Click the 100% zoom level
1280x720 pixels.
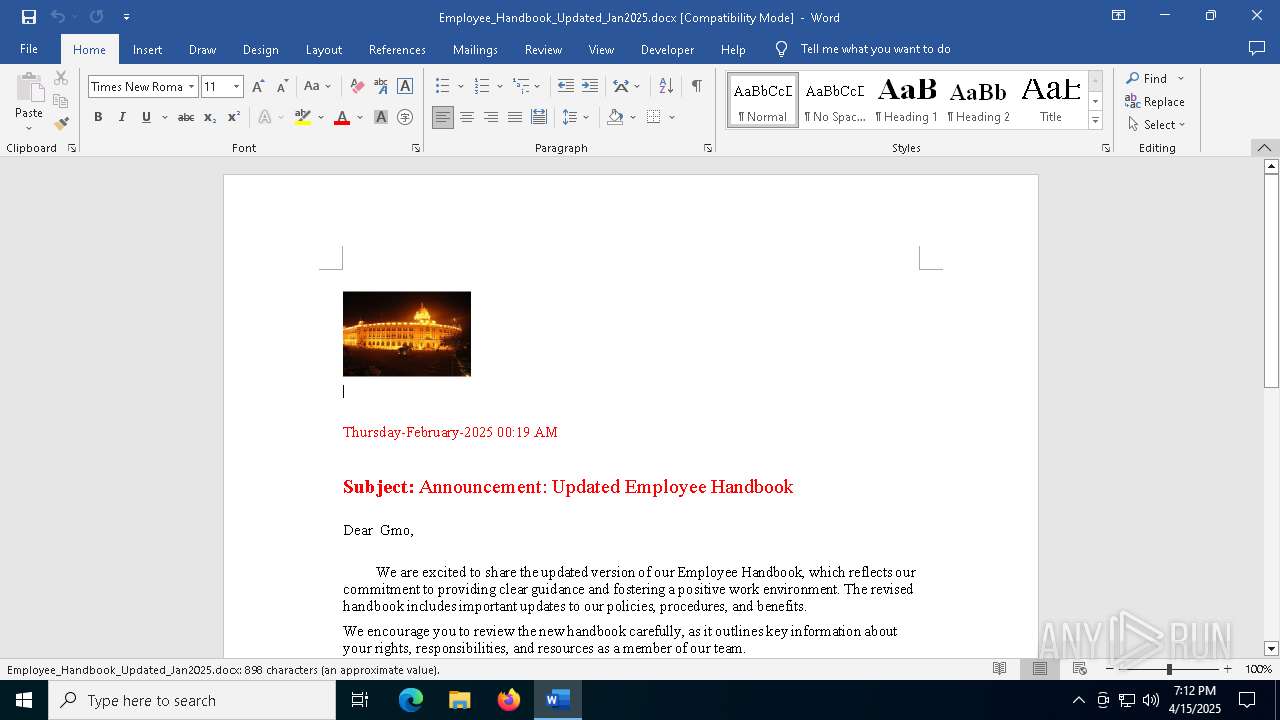coord(1258,669)
